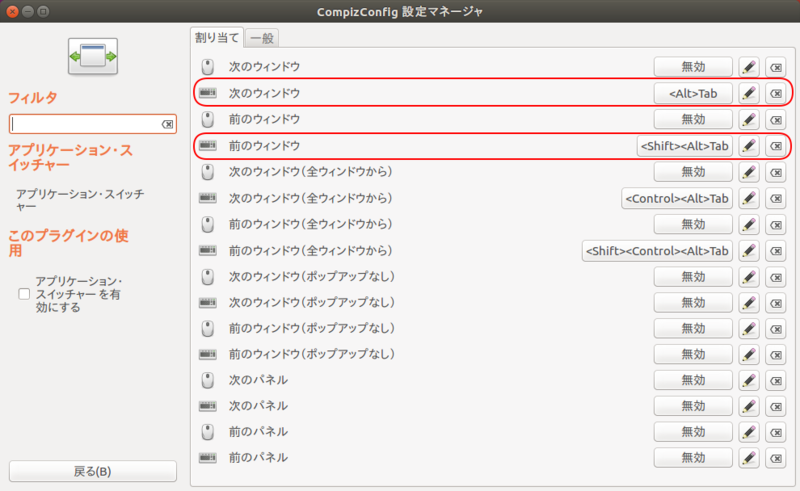Reset keyboard binding of 次のパネル row
800x491 pixels.
(776, 406)
